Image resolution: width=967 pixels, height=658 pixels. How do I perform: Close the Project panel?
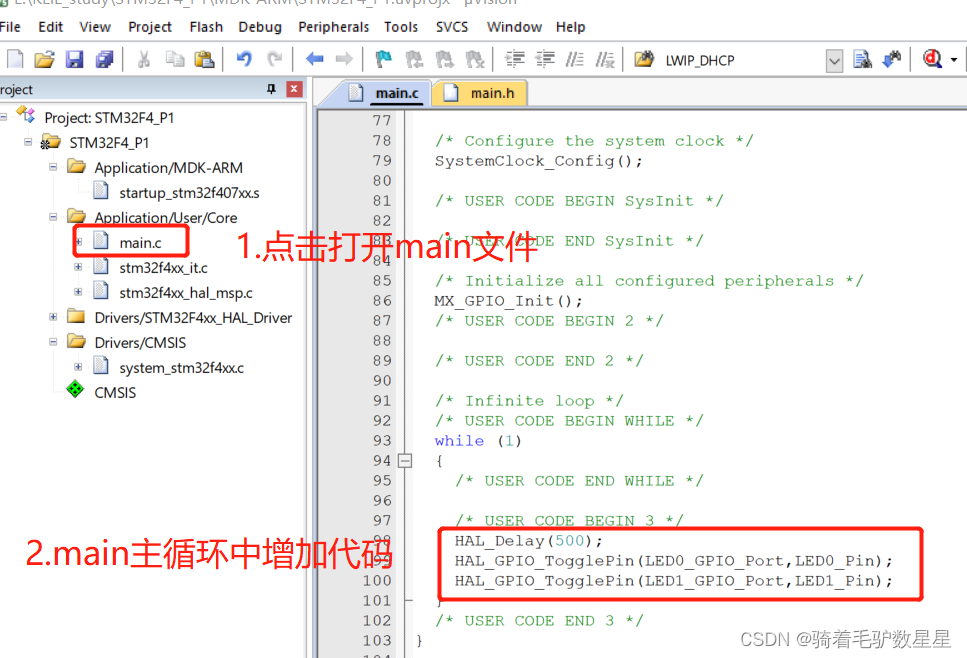click(294, 89)
